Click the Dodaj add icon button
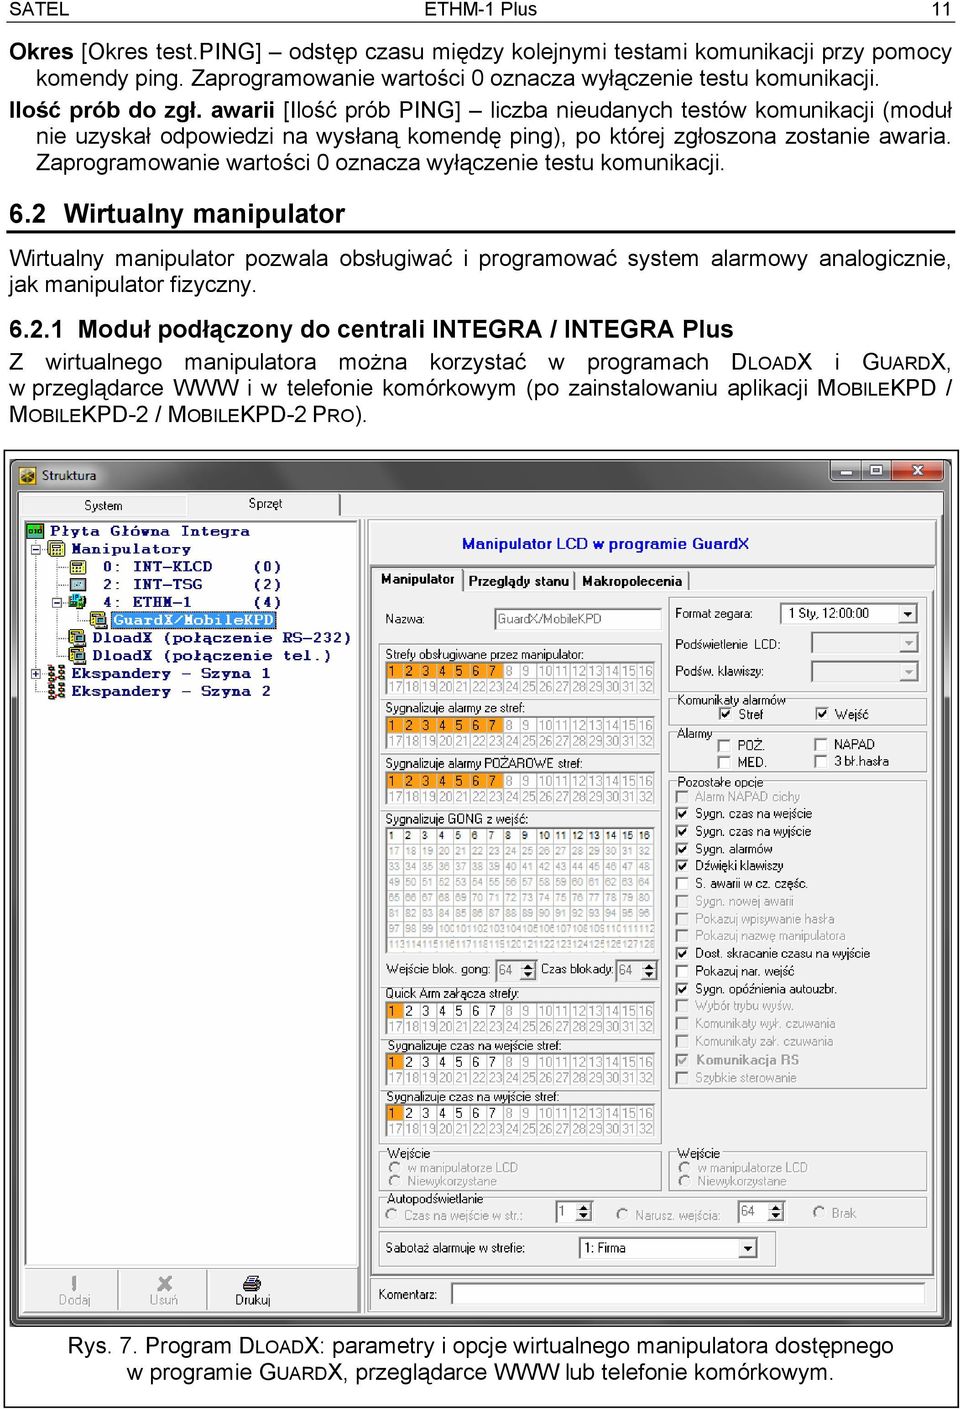Image resolution: width=960 pixels, height=1409 pixels. pyautogui.click(x=74, y=1290)
